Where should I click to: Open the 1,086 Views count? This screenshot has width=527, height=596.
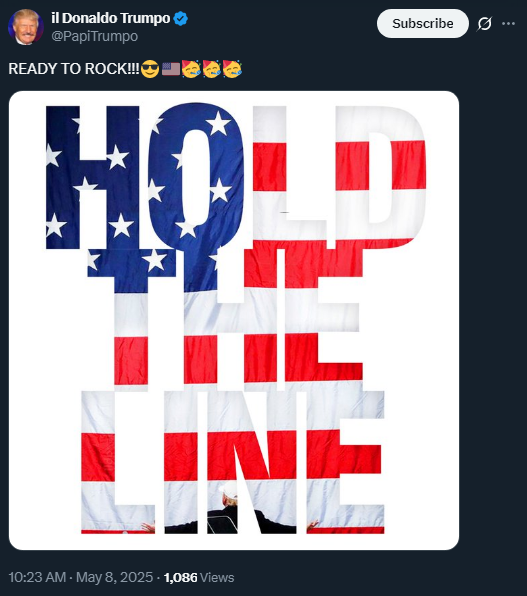(199, 577)
